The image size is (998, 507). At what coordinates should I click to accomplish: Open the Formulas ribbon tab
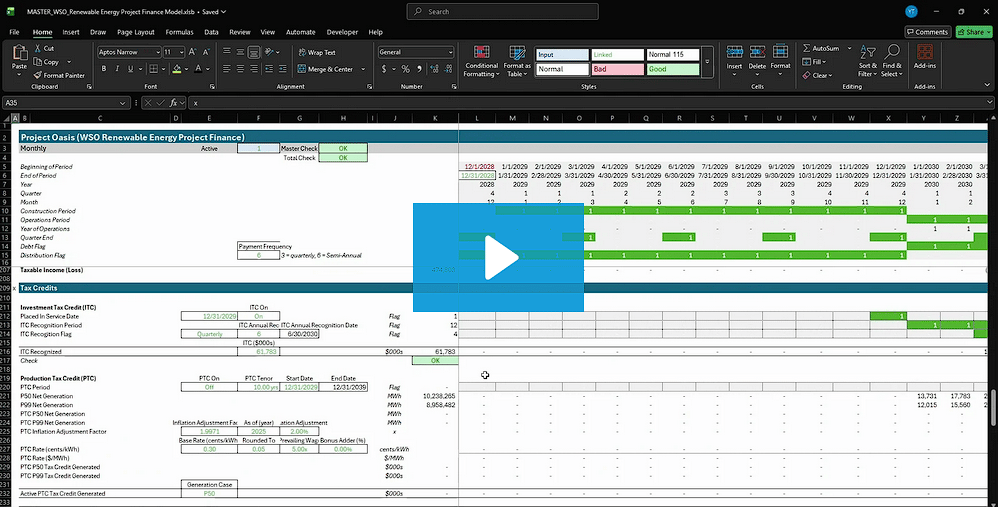click(179, 32)
